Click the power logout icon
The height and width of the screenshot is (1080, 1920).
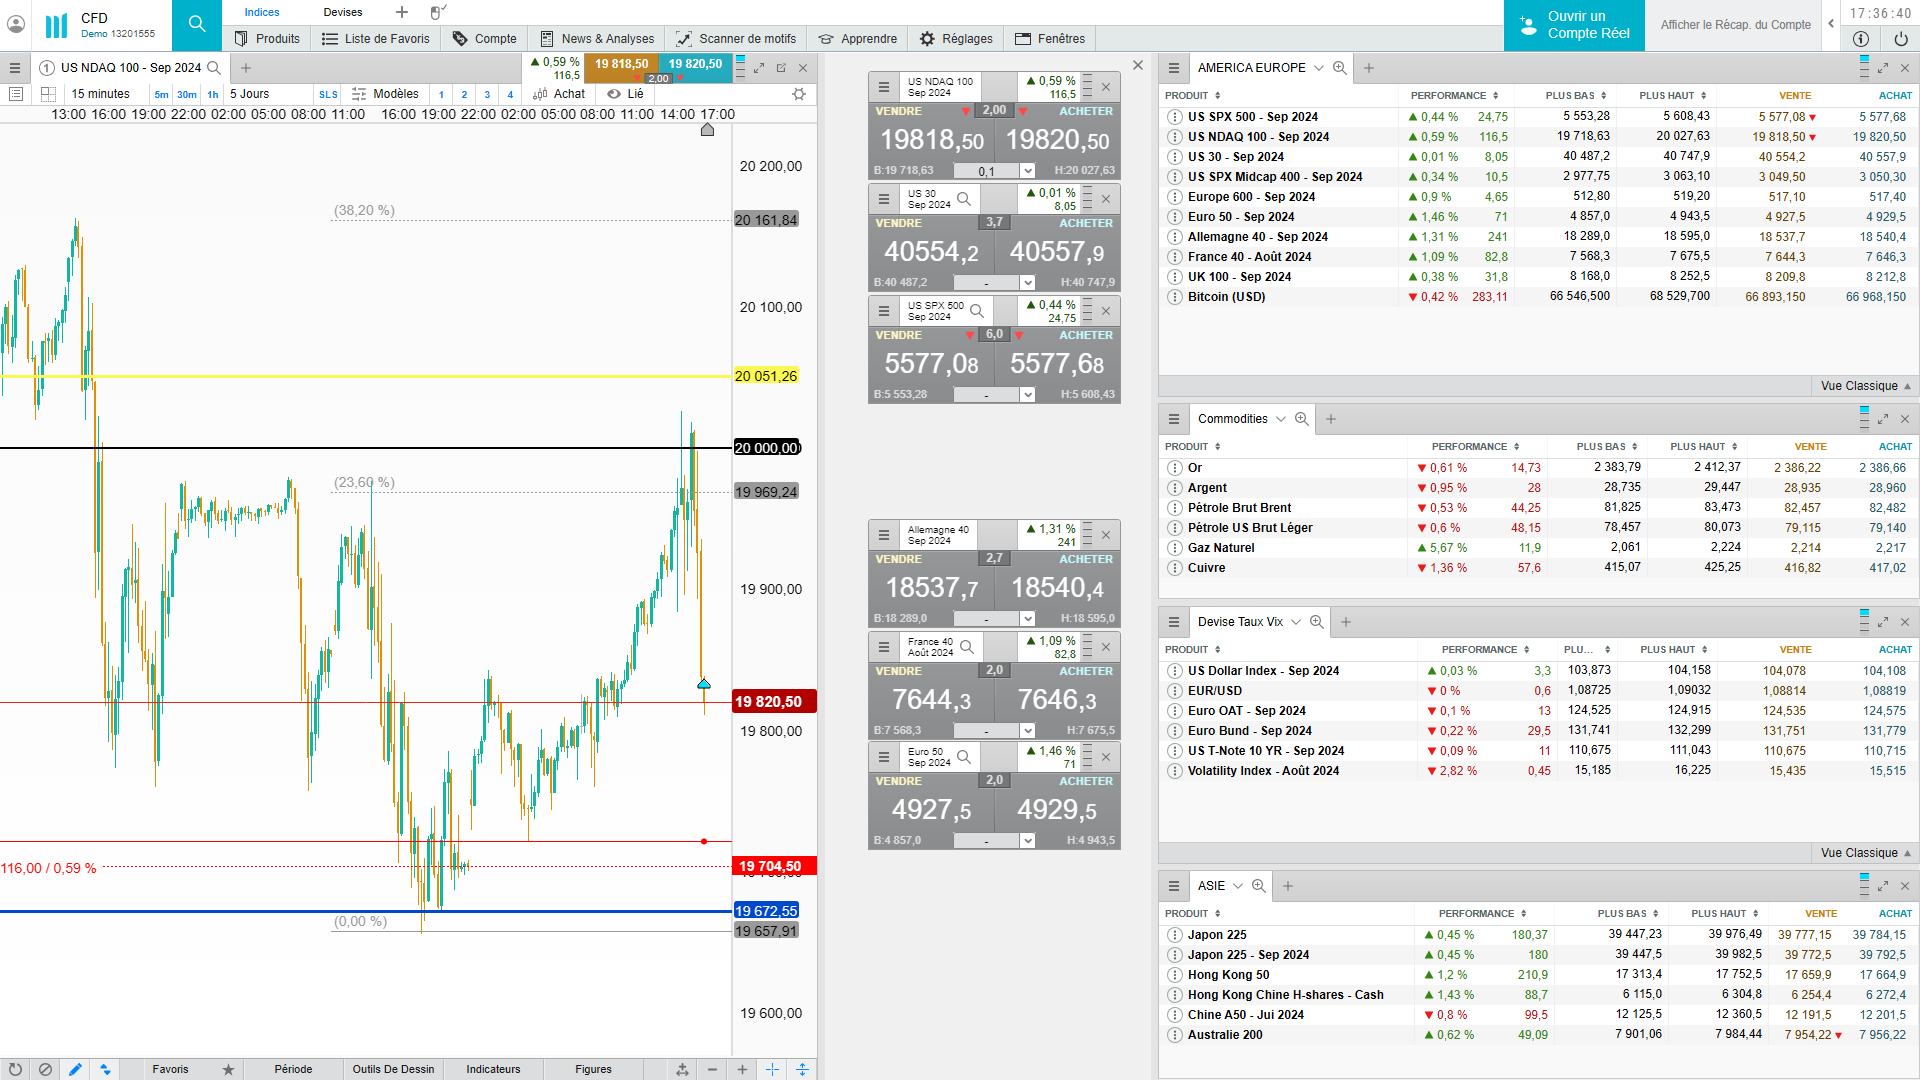pos(1900,39)
